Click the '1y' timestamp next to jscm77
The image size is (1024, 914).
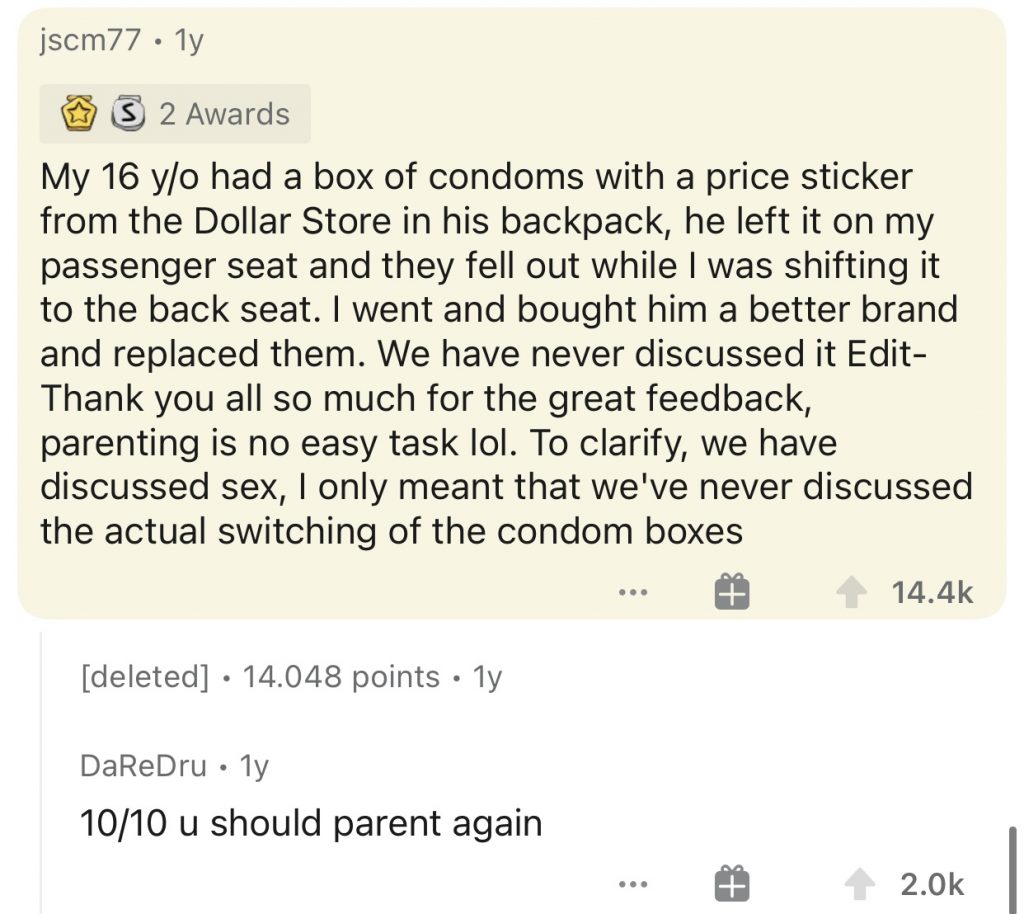188,42
